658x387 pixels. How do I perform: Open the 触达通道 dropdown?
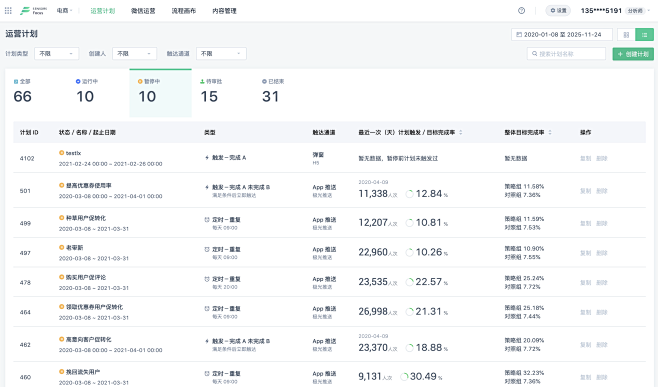221,54
